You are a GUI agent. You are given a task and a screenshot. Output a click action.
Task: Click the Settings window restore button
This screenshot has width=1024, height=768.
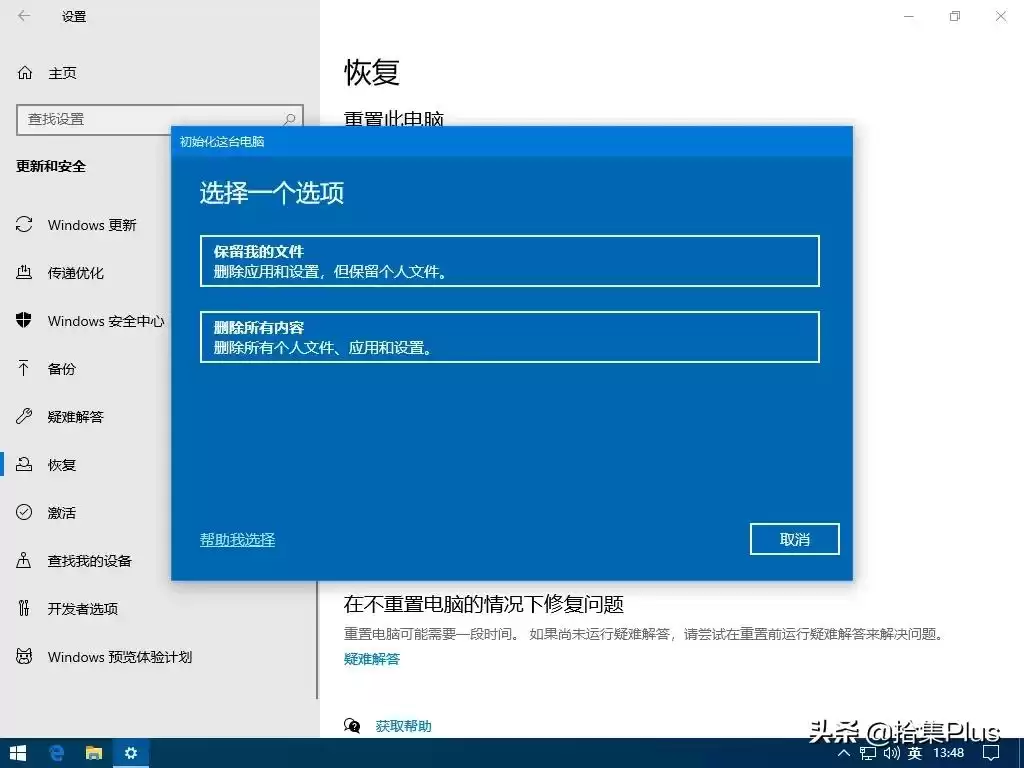[x=955, y=16]
